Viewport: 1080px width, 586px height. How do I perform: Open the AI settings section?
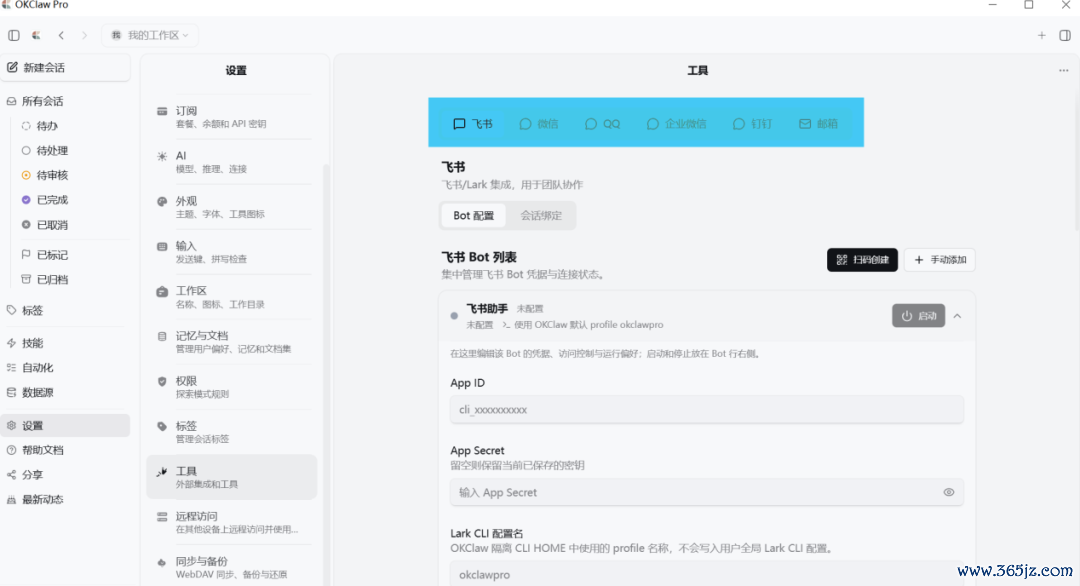click(231, 162)
